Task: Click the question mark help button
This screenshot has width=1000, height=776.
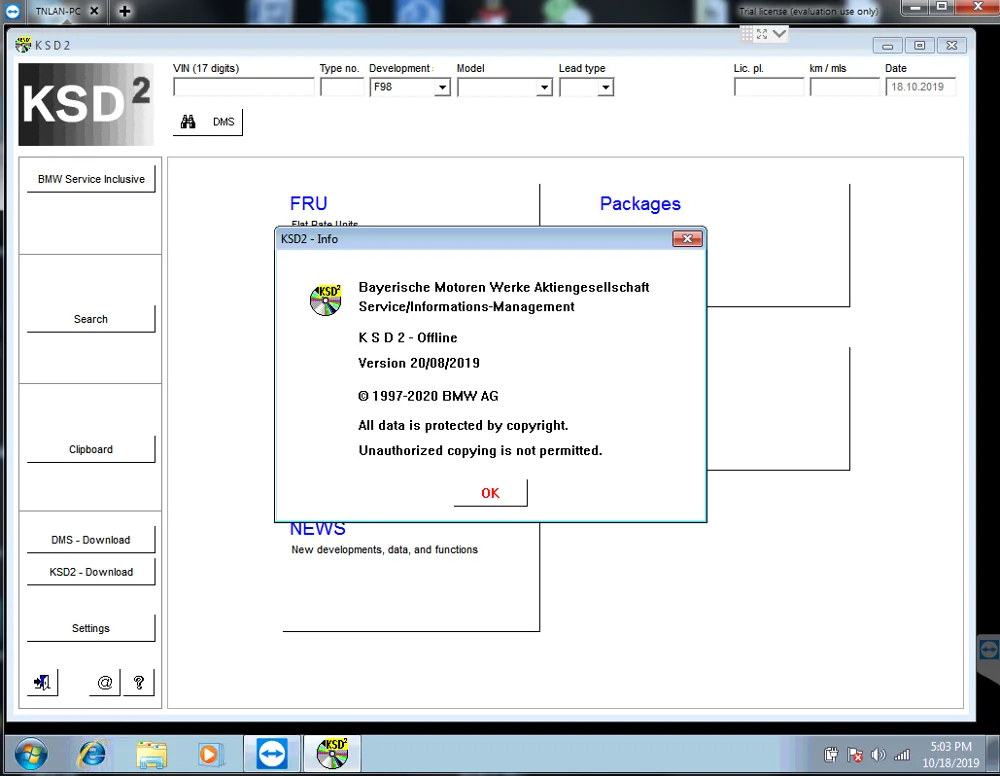Action: coord(138,683)
